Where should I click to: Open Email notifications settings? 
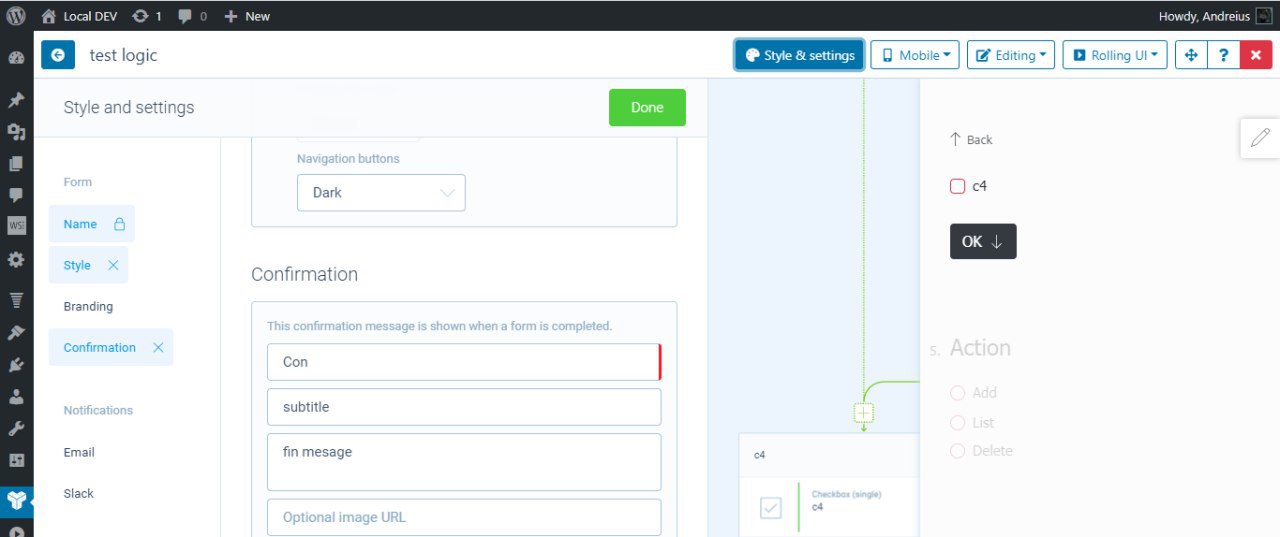[79, 452]
